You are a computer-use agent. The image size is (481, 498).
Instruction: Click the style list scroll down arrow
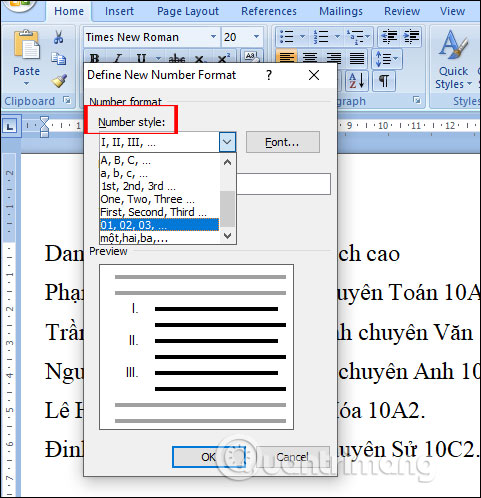point(227,236)
